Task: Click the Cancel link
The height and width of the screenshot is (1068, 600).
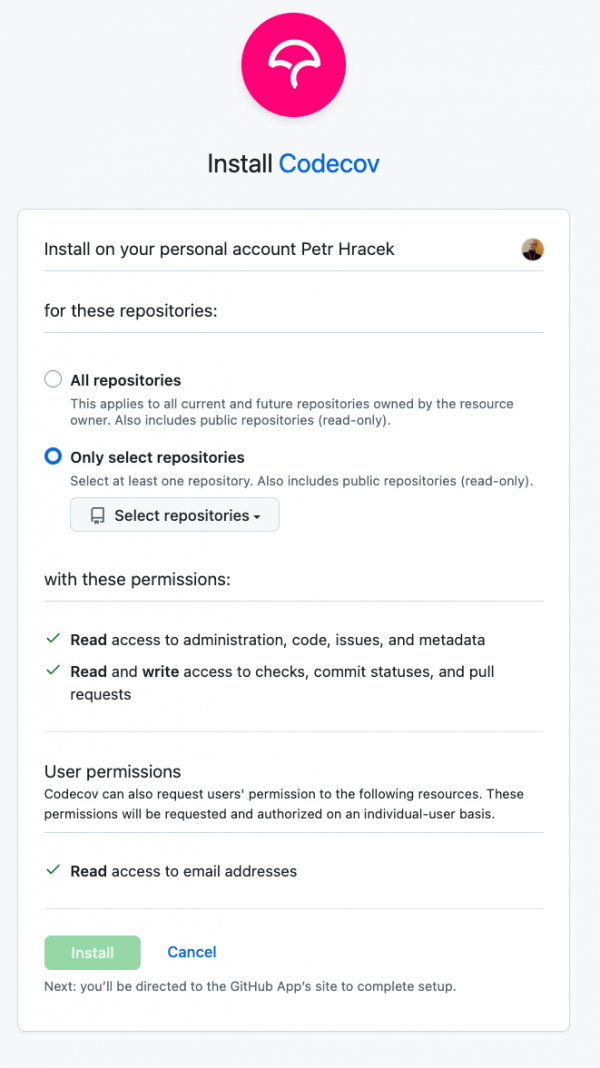Action: coord(191,952)
